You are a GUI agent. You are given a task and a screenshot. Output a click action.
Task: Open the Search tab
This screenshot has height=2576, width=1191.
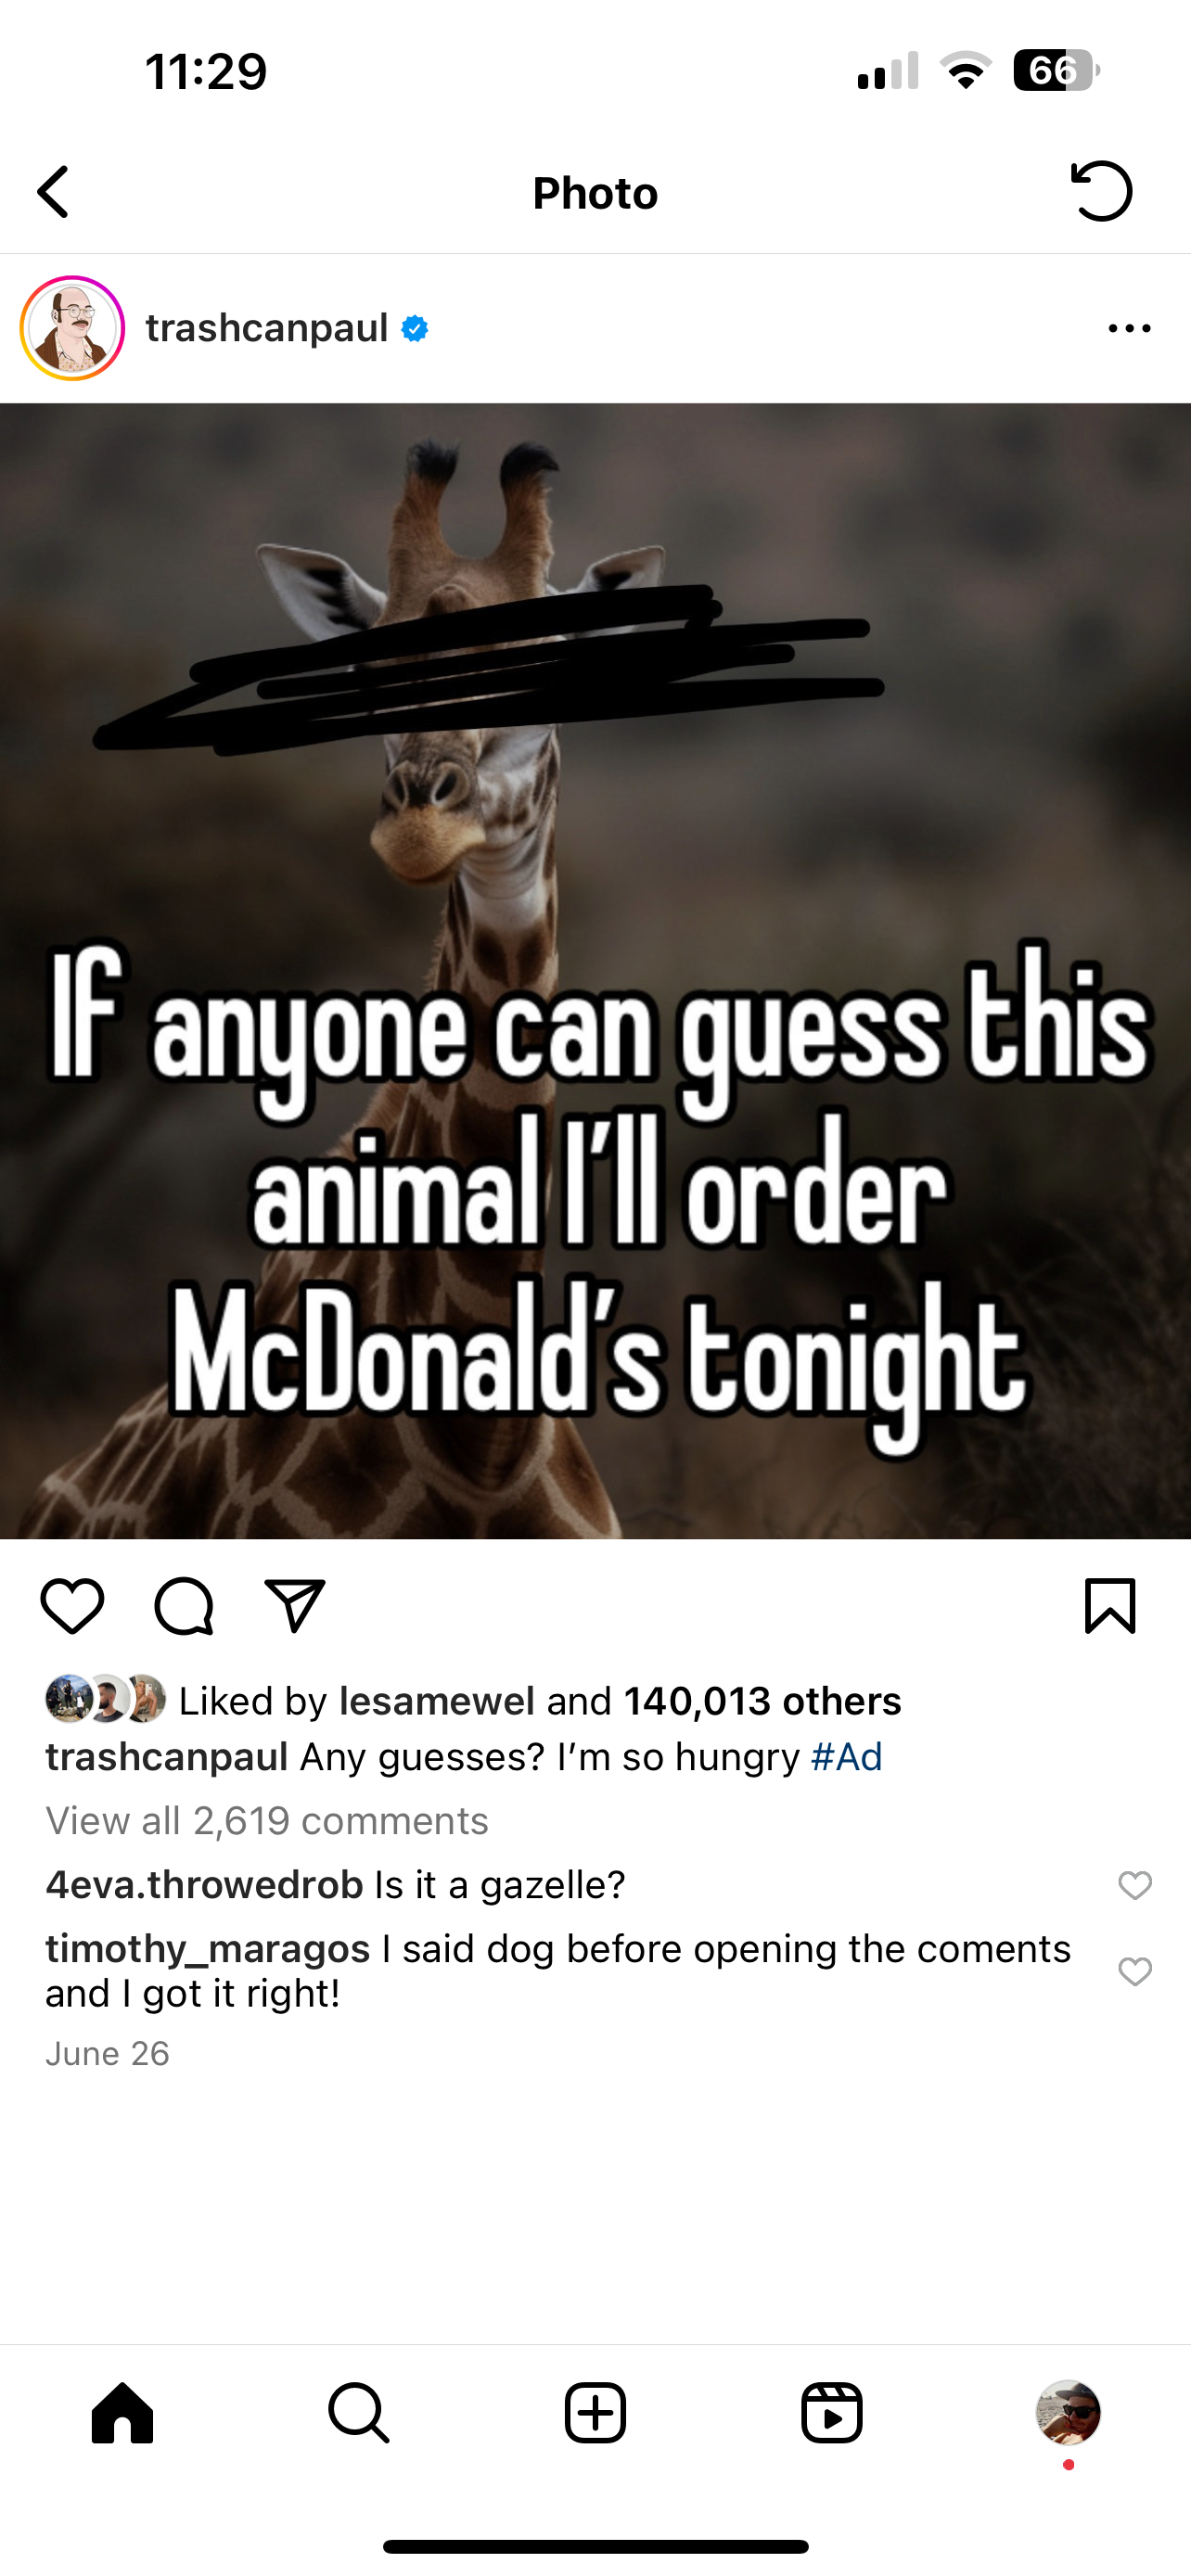tap(358, 2413)
